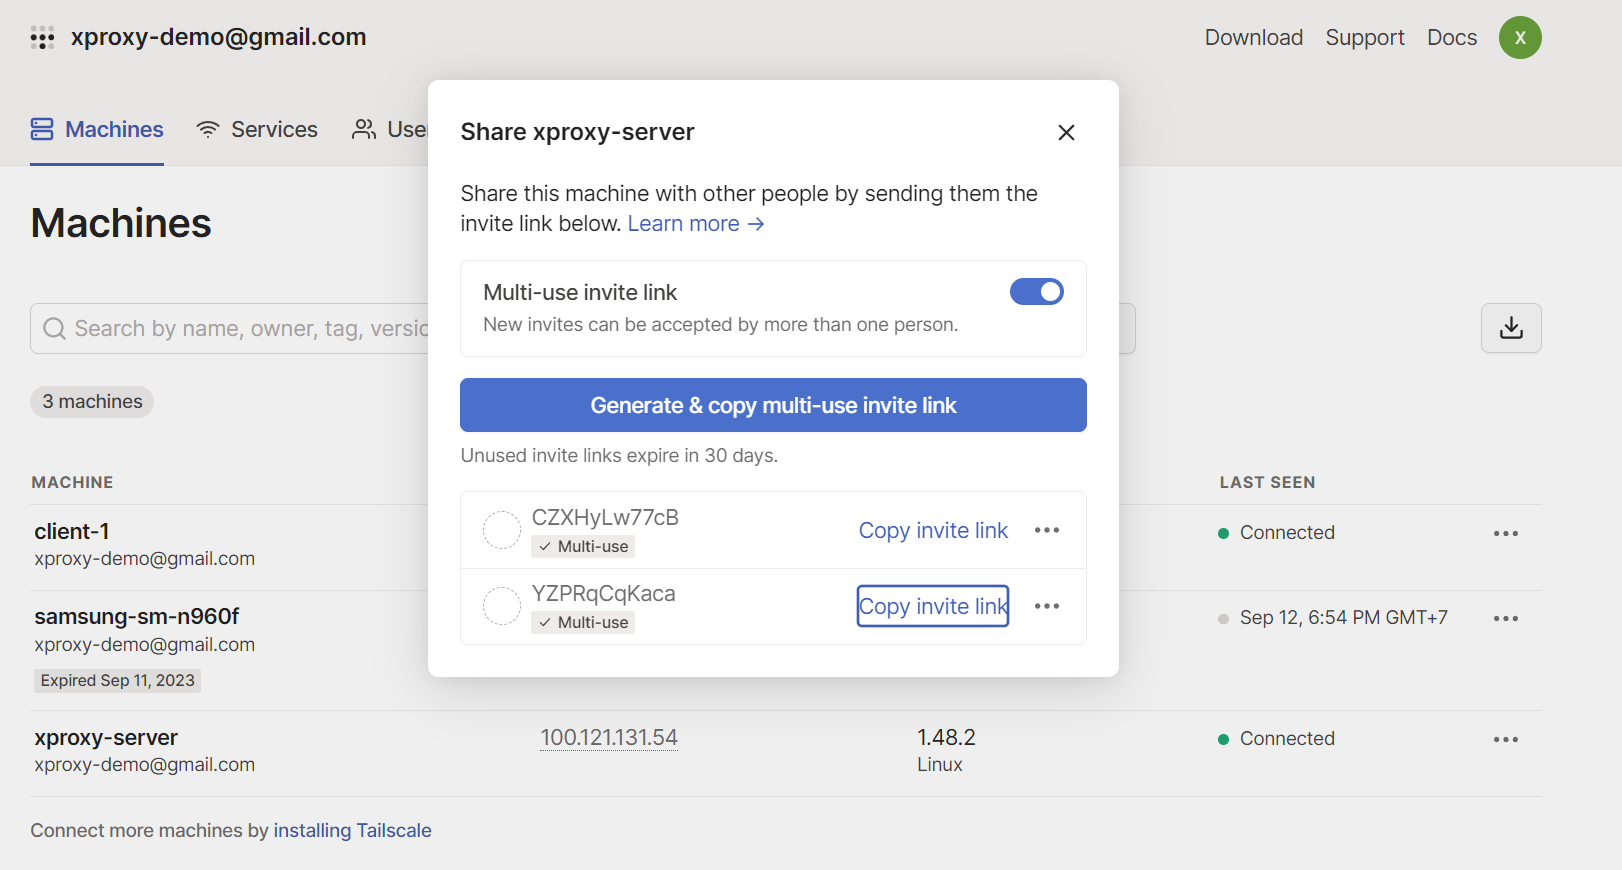Open options menu for CZXHyLw77cB invite
This screenshot has width=1622, height=870.
click(1047, 530)
